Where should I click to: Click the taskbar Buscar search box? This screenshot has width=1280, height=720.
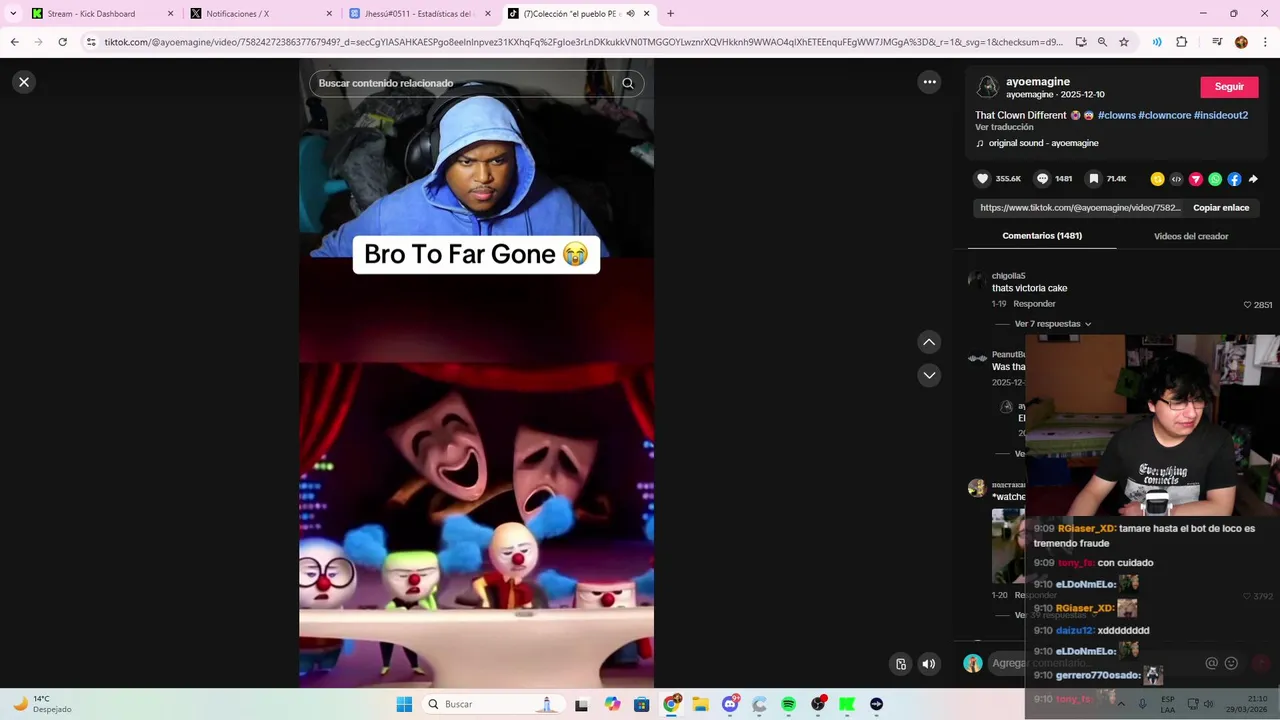click(x=493, y=704)
